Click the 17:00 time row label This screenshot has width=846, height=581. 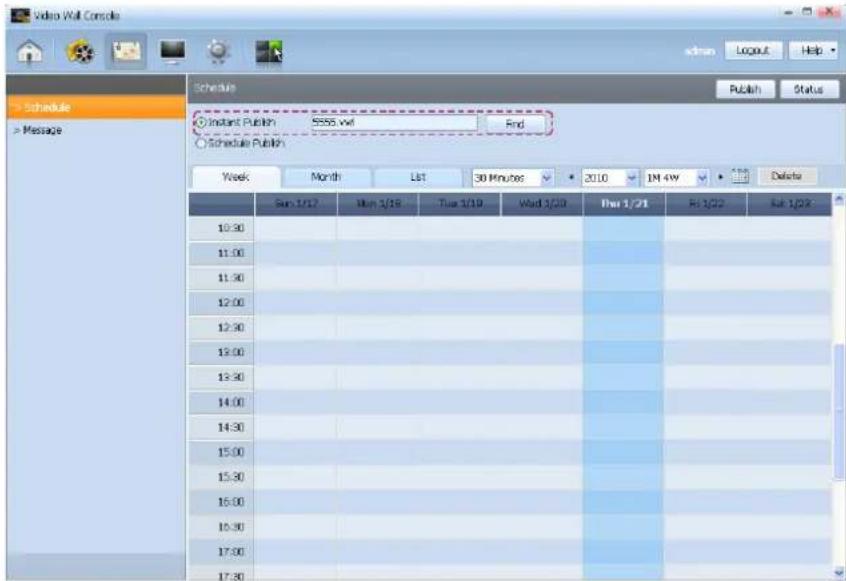coord(221,552)
